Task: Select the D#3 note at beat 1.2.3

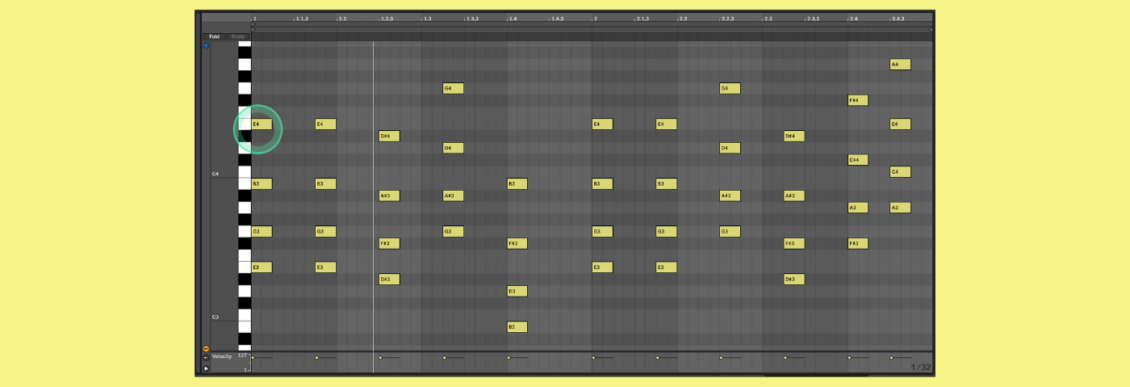Action: tap(389, 279)
